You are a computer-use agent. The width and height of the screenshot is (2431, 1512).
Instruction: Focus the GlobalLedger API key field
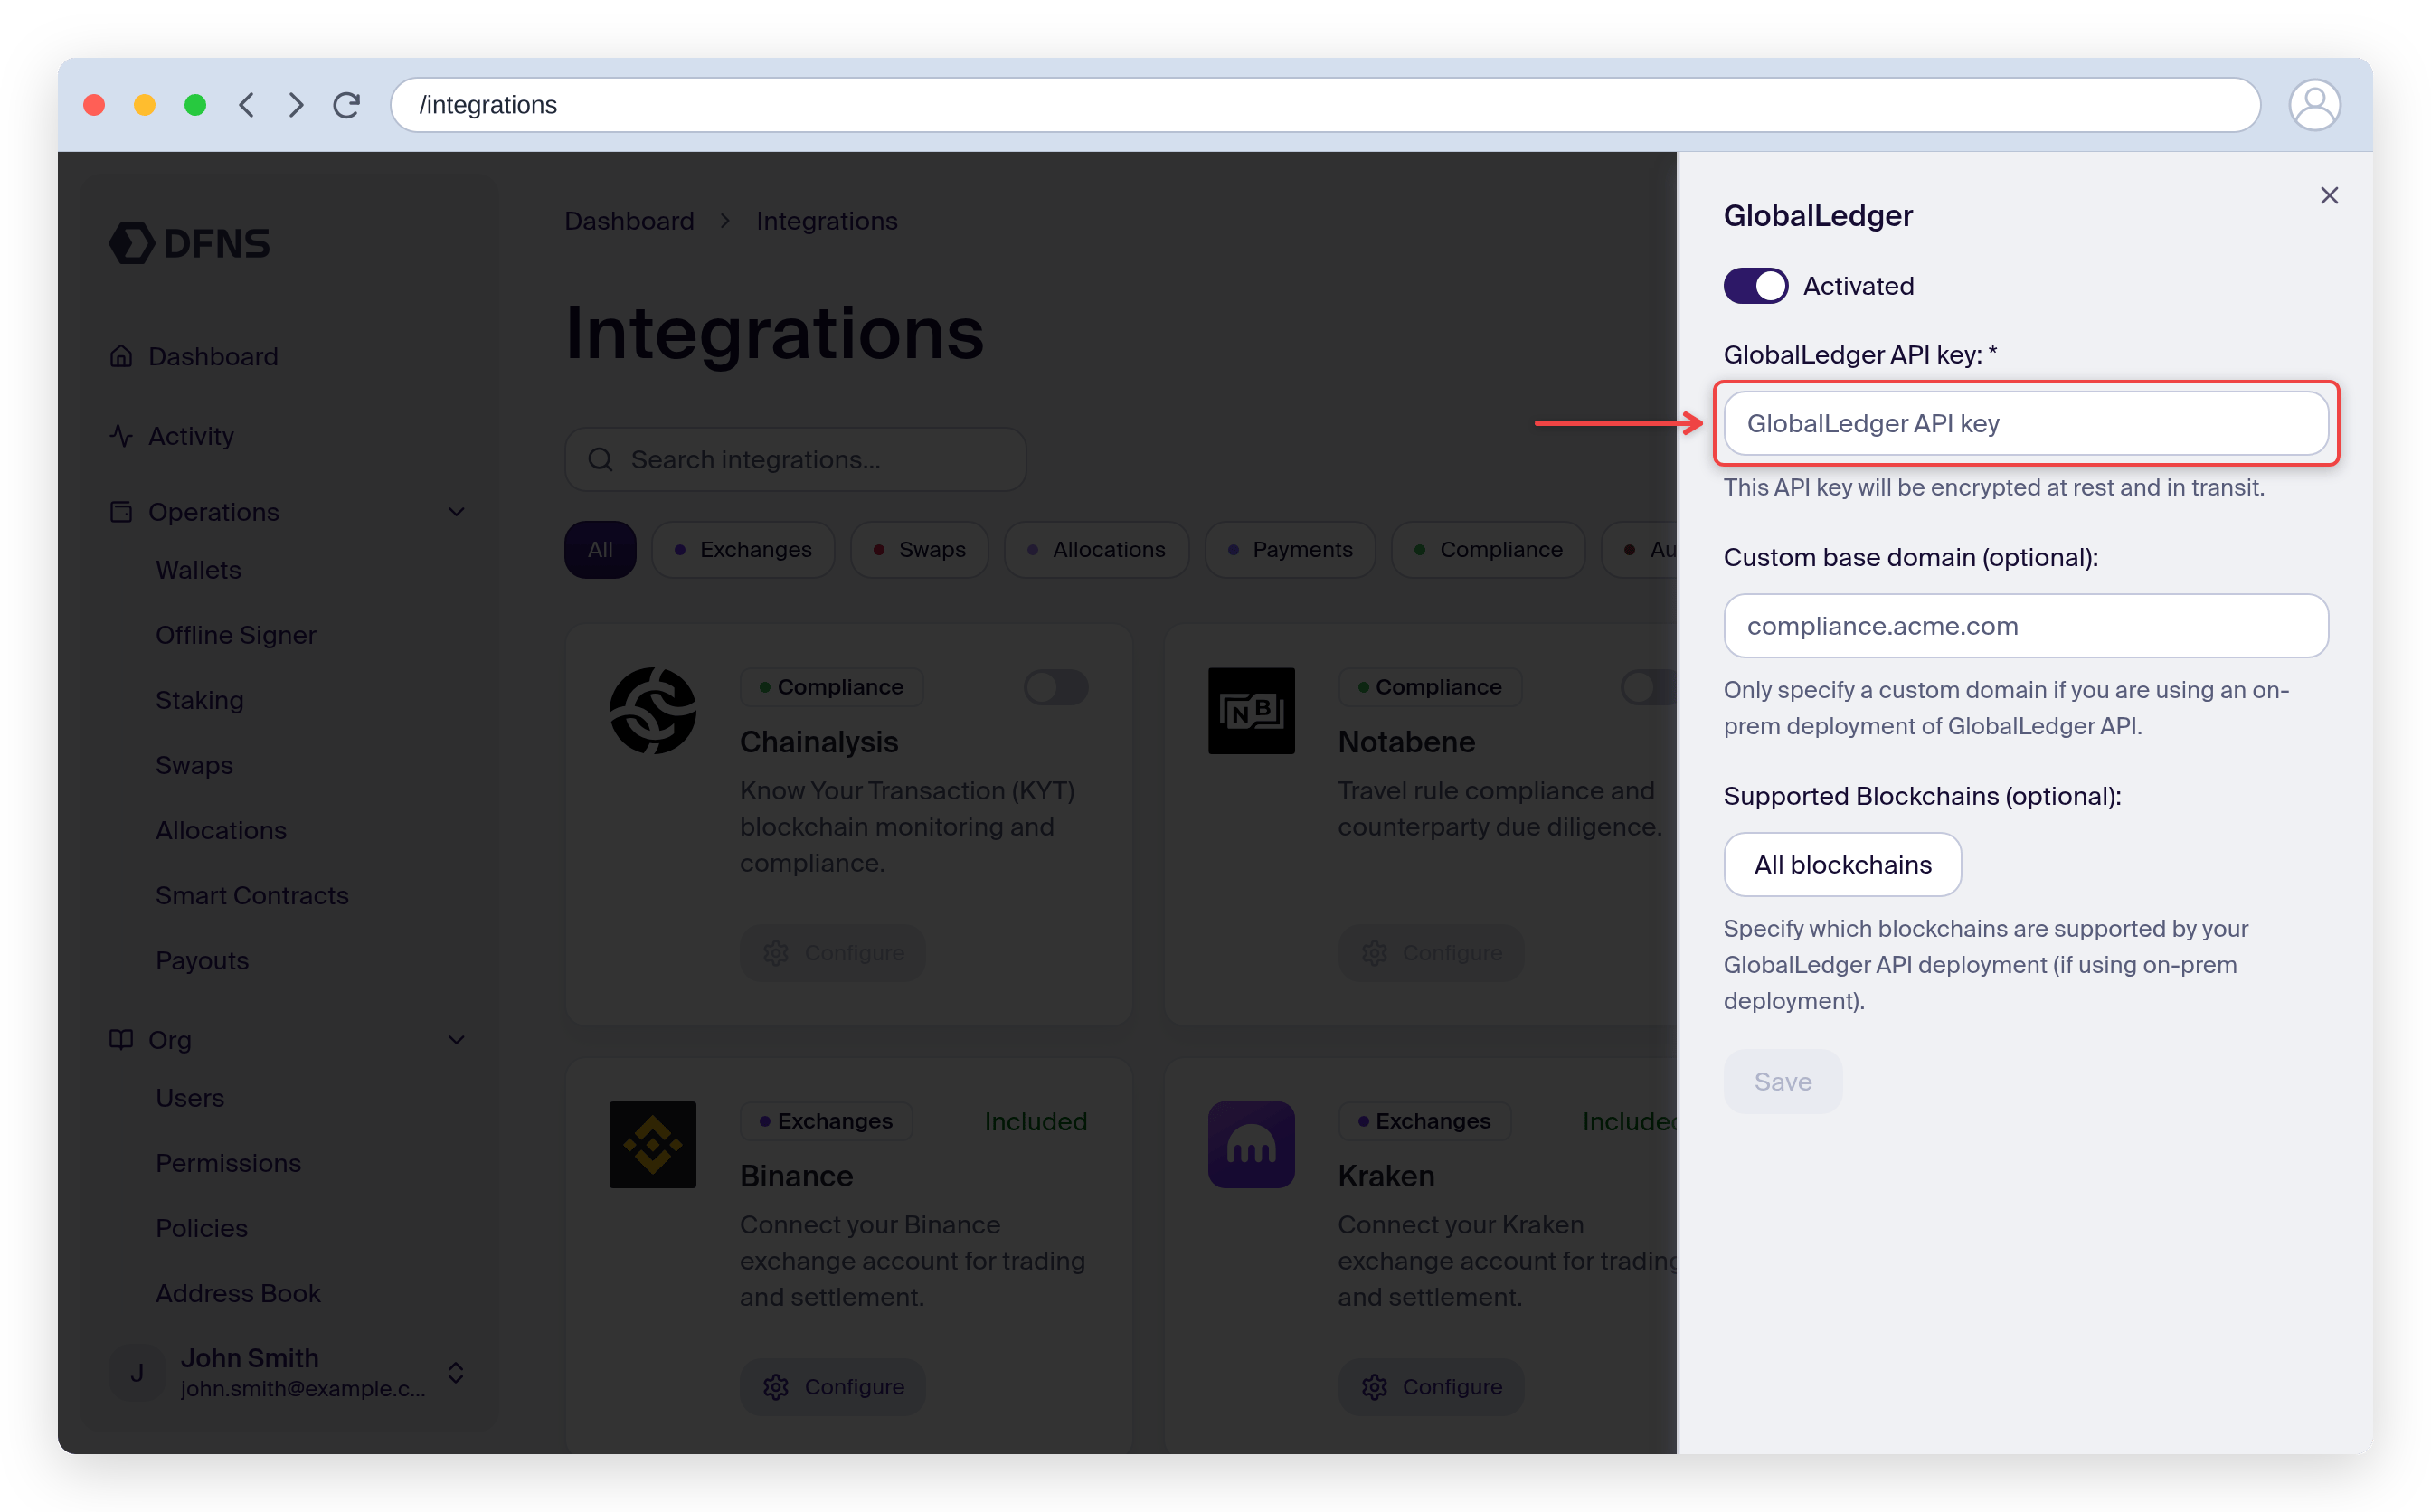[2025, 424]
